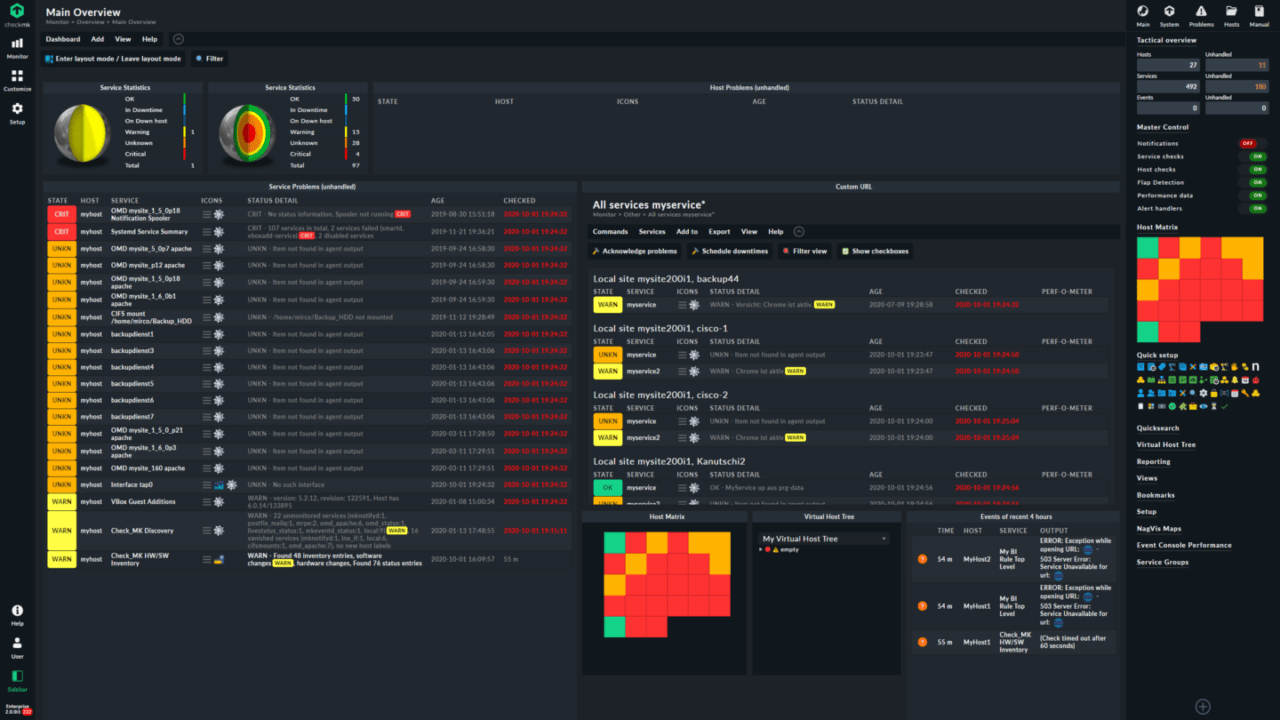Disable Flap Detection switch

(1253, 183)
